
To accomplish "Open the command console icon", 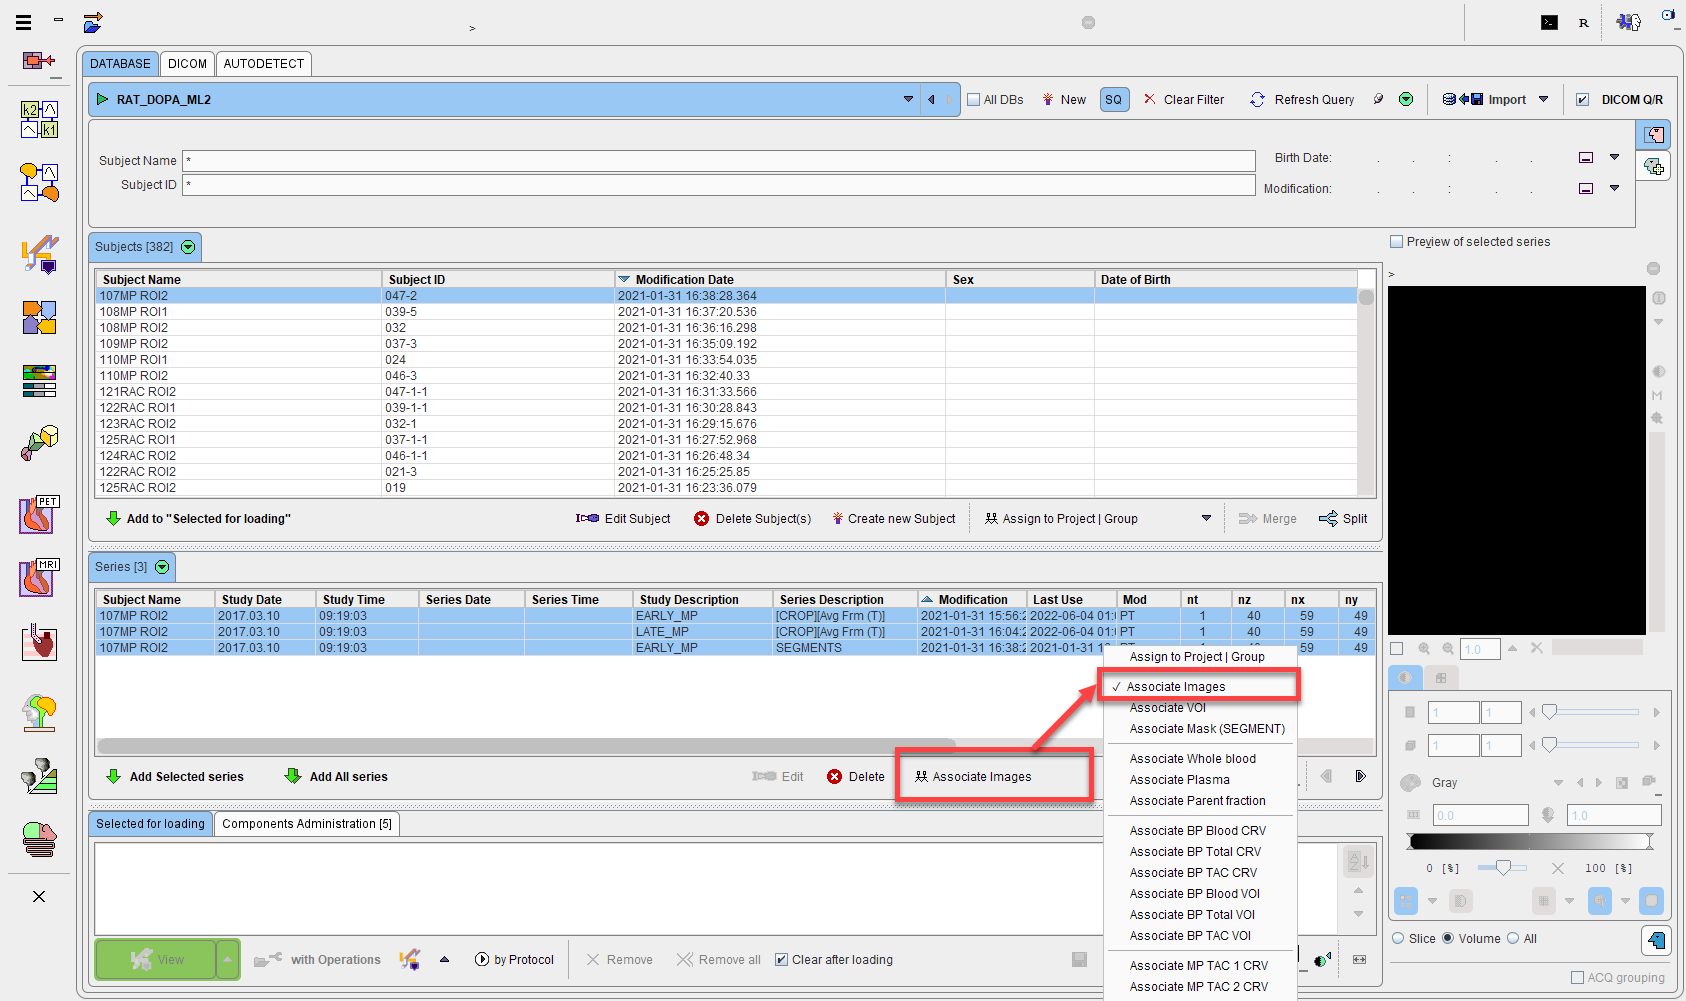I will click(x=1549, y=22).
